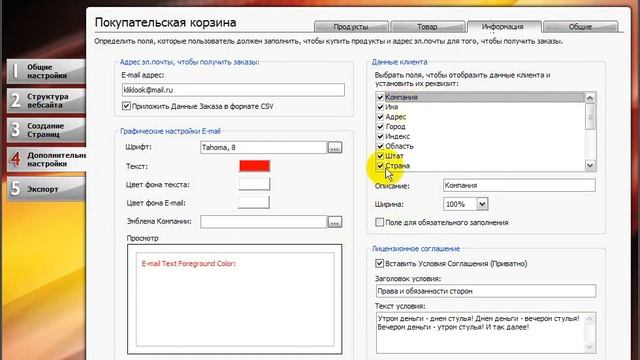Enable Поле для обязательного заполнения checkbox
640x360 pixels.
380,222
